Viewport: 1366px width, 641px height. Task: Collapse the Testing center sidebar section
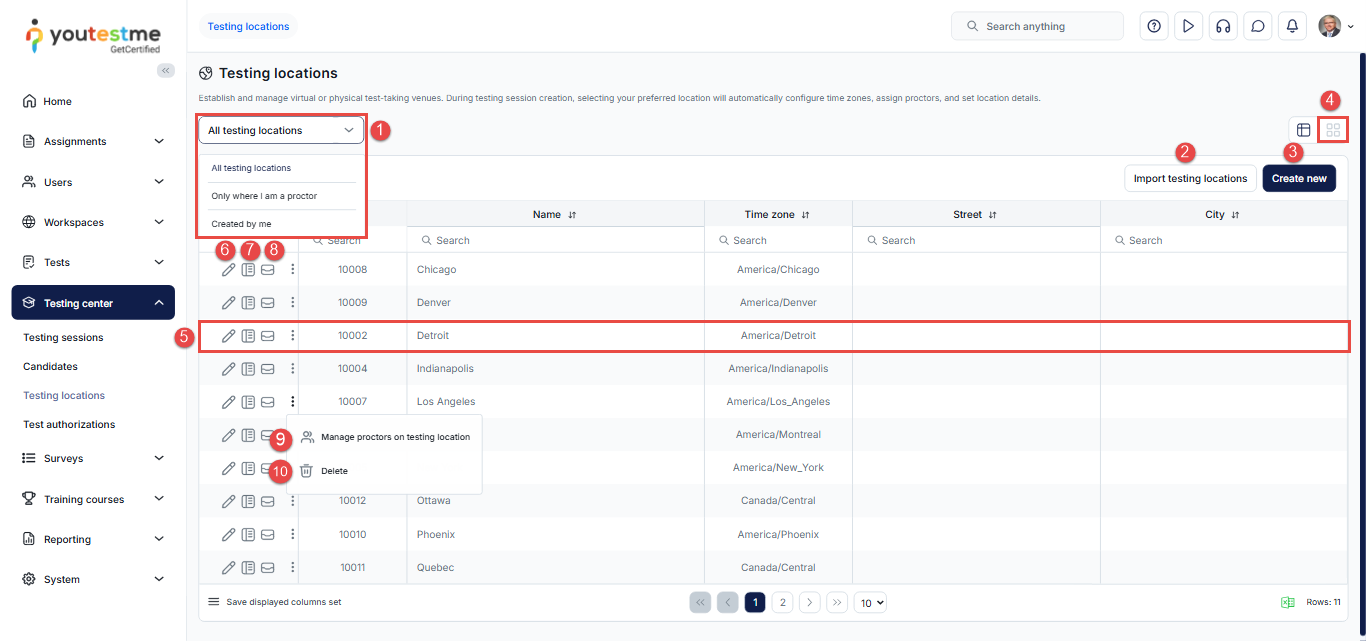click(x=93, y=303)
